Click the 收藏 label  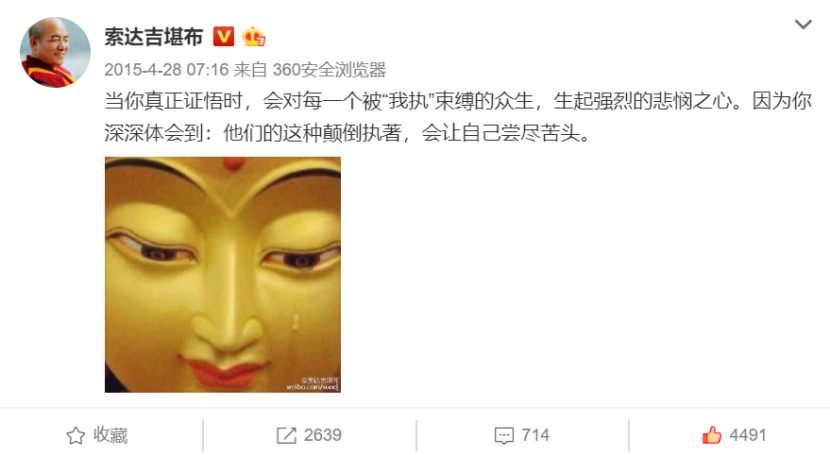pos(111,435)
